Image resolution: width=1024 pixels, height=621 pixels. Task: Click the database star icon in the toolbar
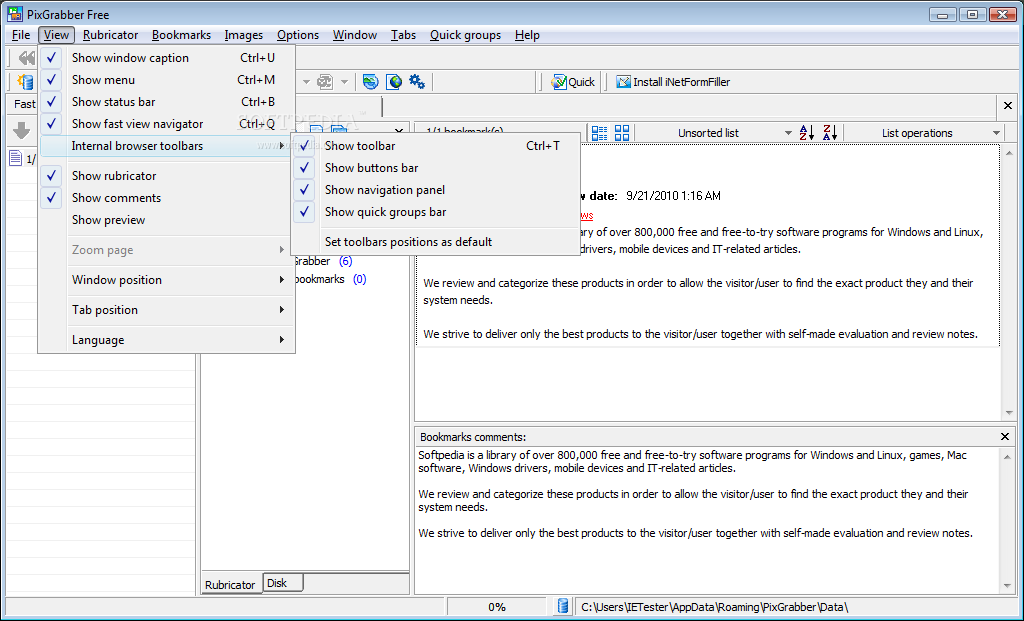coord(25,82)
